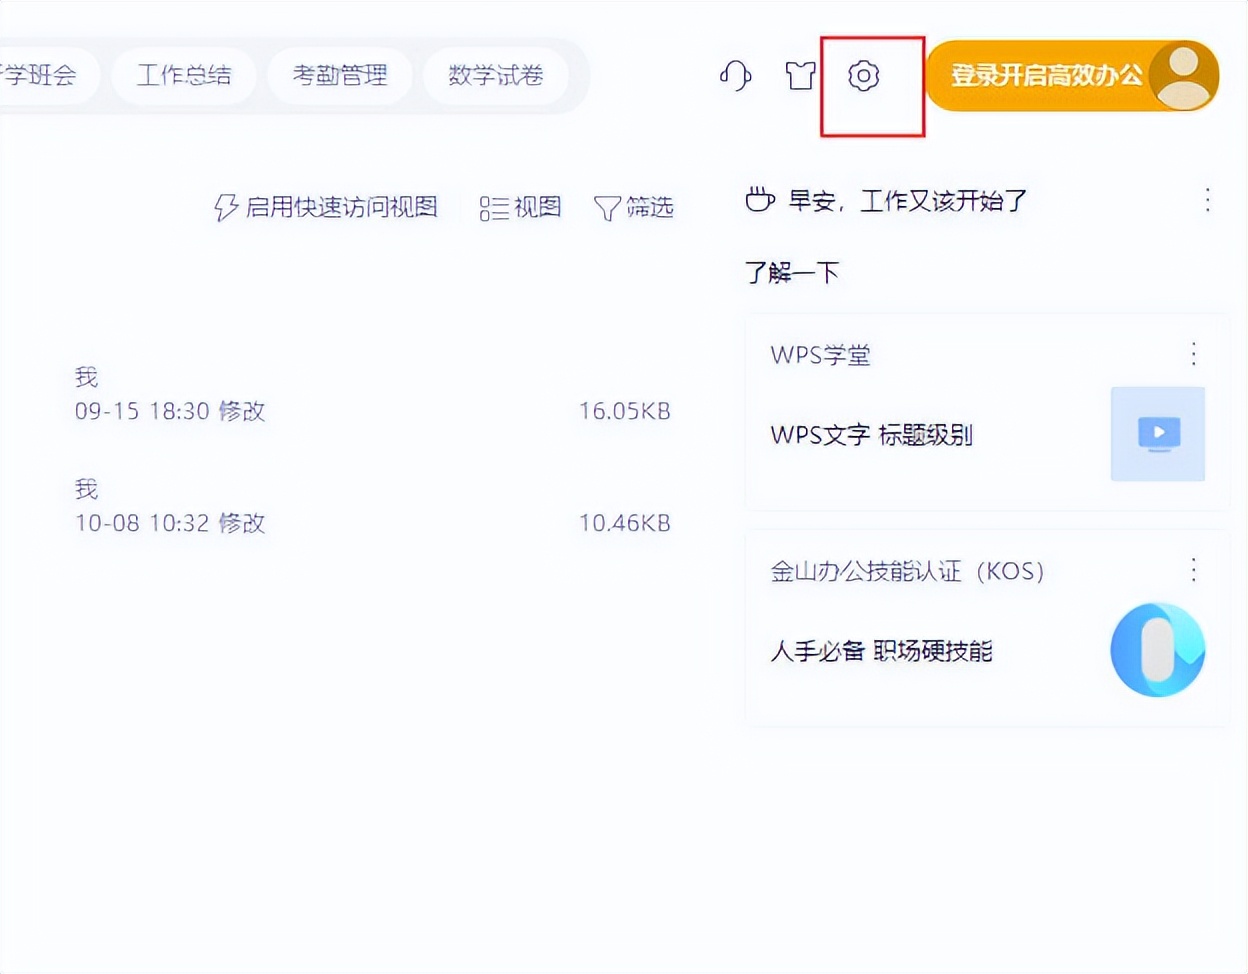Play the WPS文字 标题级别 video thumbnail

pos(1157,433)
